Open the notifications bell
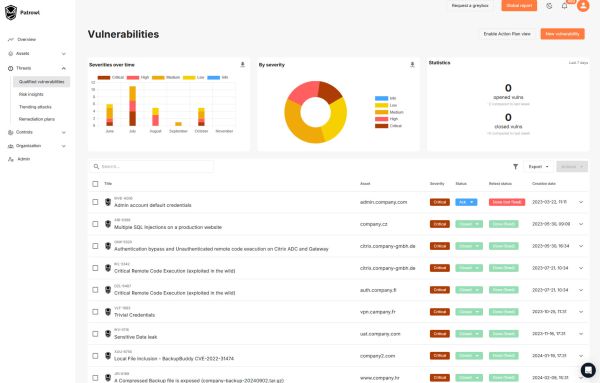600x383 pixels. pyautogui.click(x=564, y=6)
